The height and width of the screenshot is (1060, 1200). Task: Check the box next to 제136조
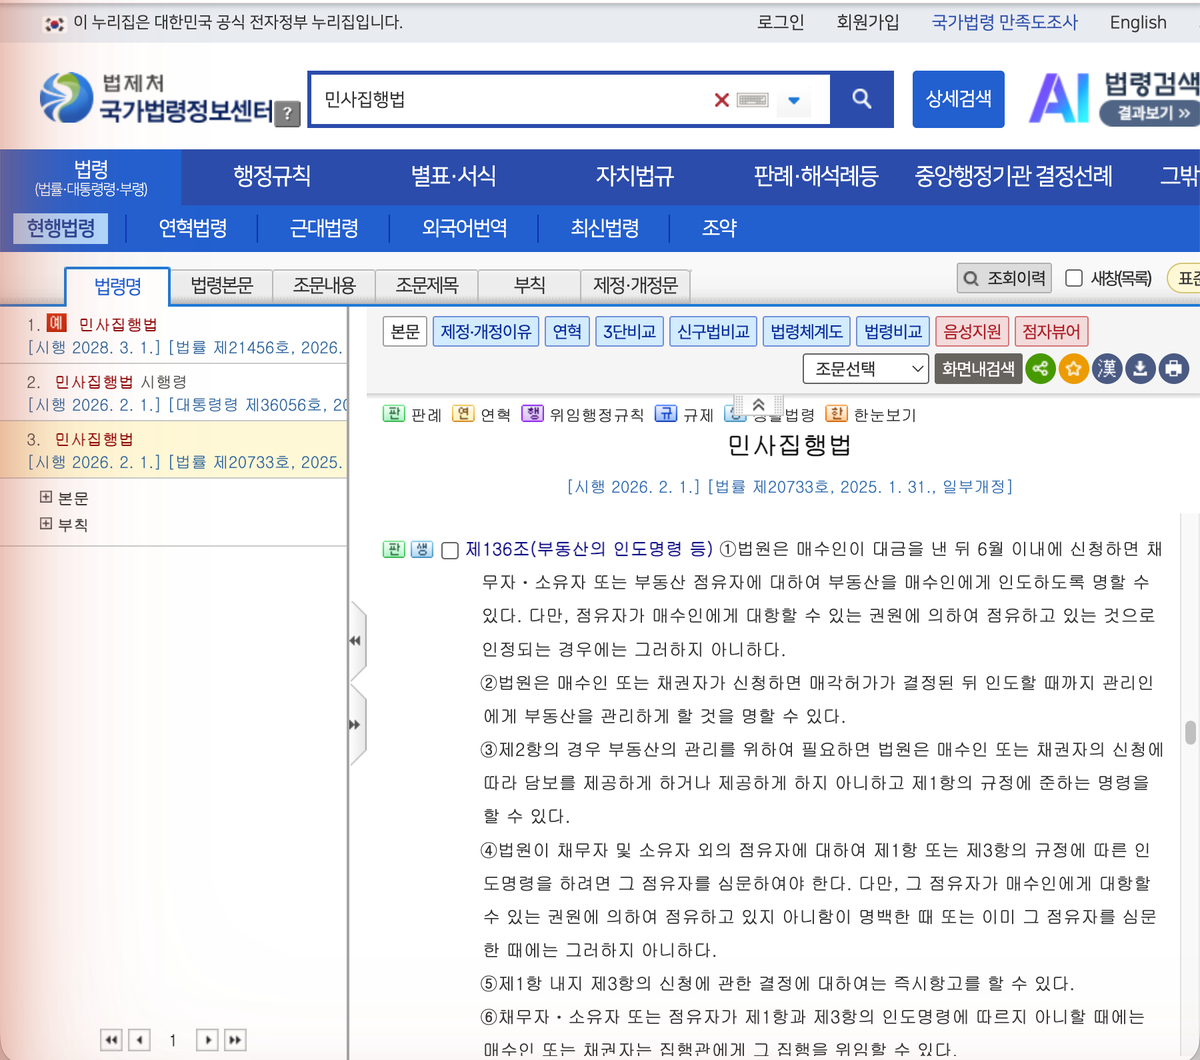pyautogui.click(x=450, y=551)
